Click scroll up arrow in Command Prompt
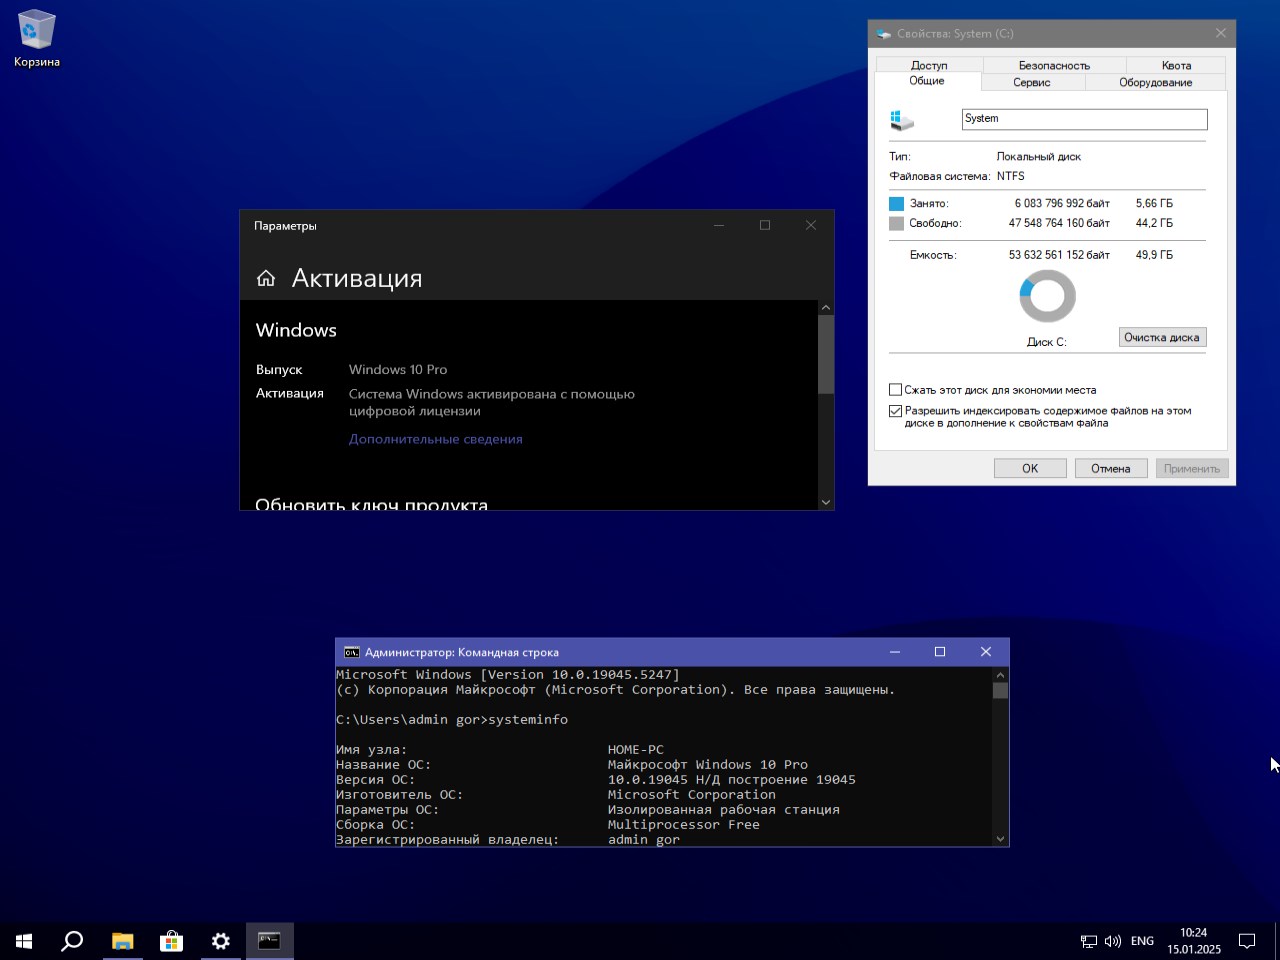 (1001, 675)
